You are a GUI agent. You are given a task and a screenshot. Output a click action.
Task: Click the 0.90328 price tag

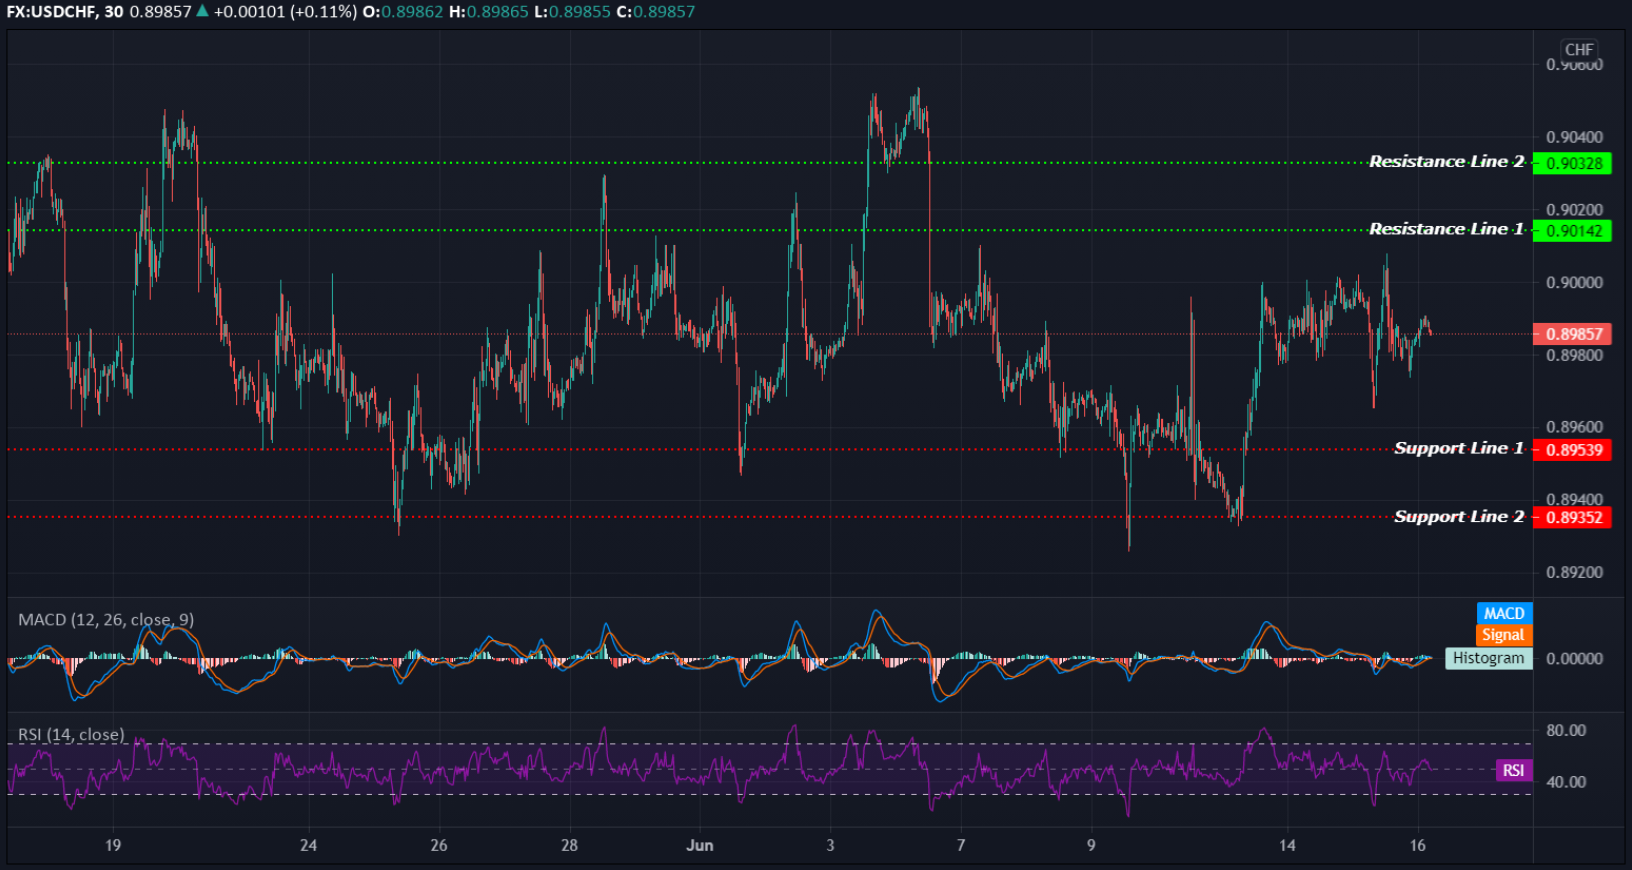[1572, 163]
